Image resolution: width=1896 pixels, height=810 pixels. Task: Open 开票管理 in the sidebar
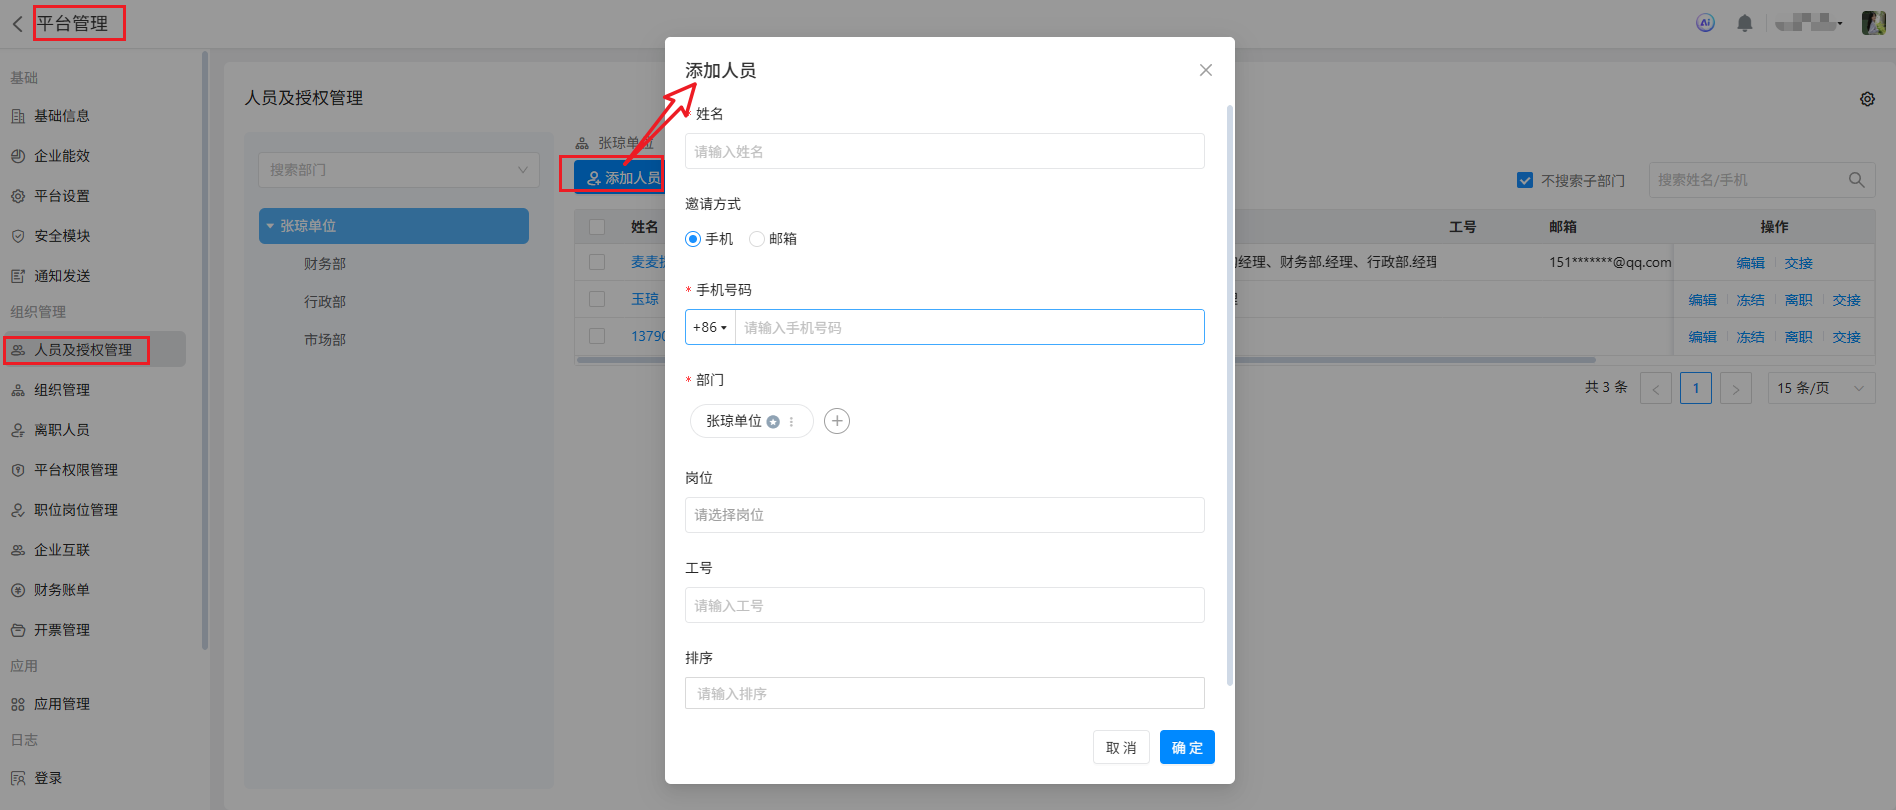[x=62, y=630]
